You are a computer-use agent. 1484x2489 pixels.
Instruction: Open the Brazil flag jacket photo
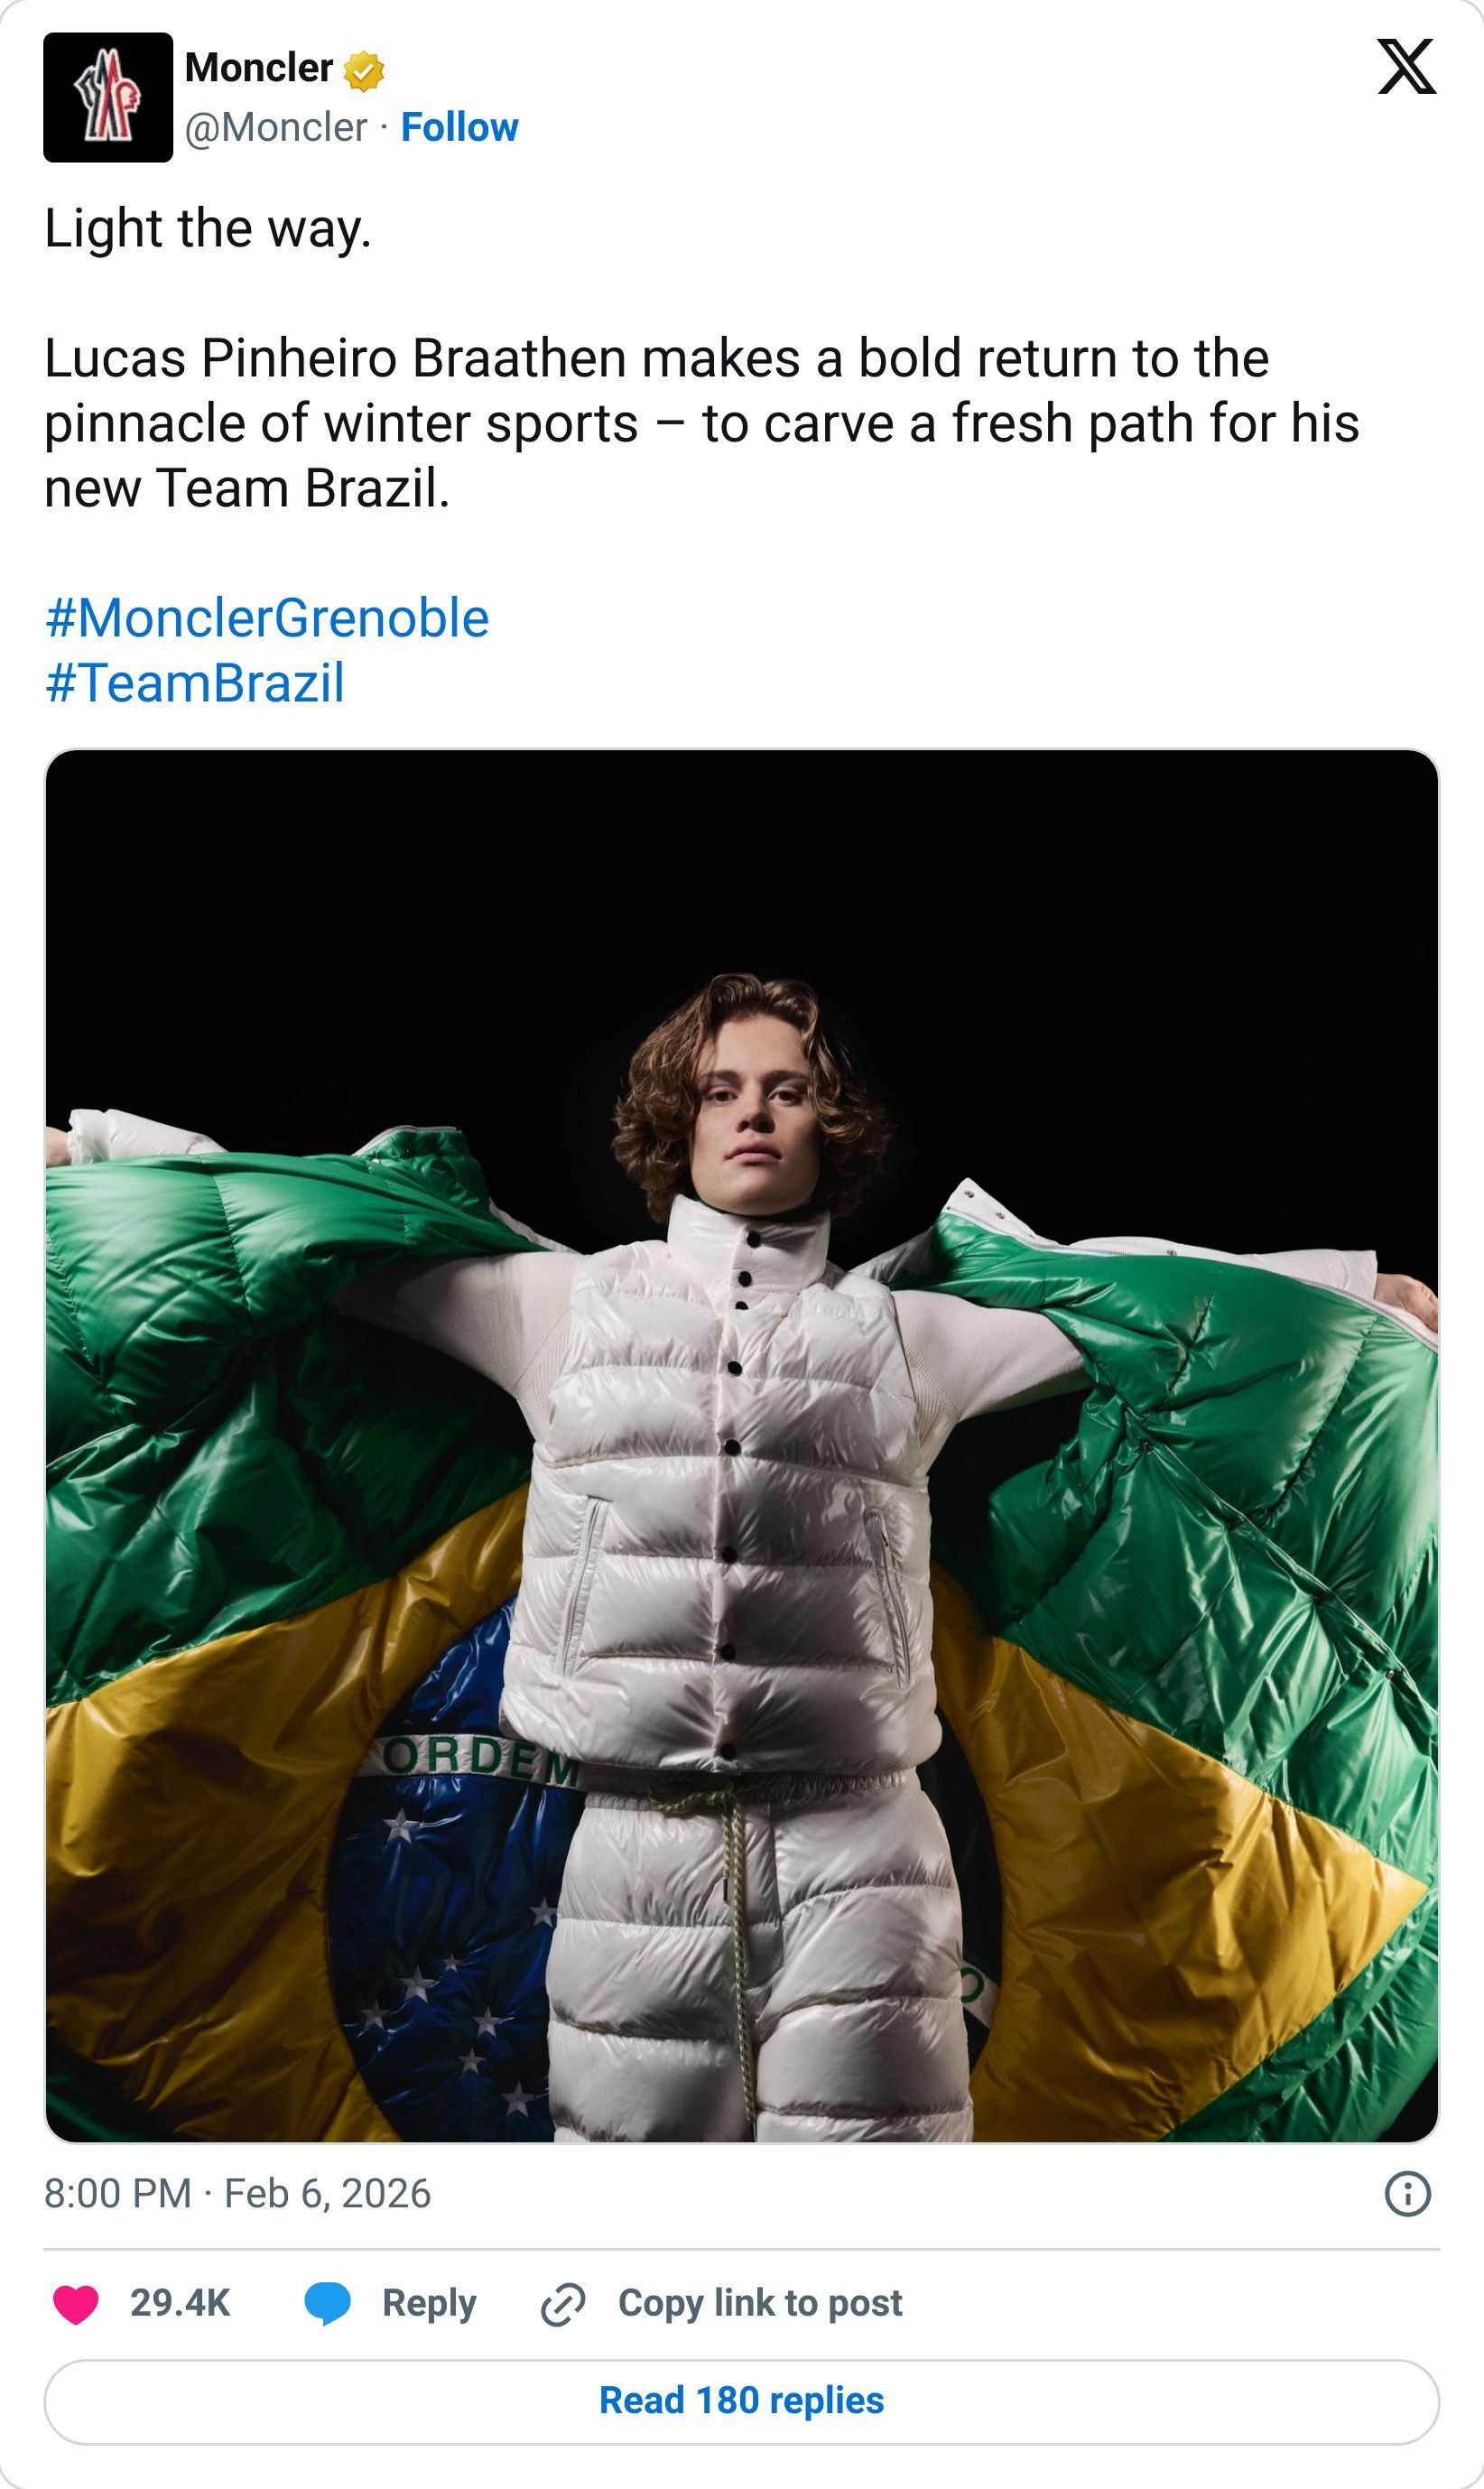click(x=742, y=1446)
